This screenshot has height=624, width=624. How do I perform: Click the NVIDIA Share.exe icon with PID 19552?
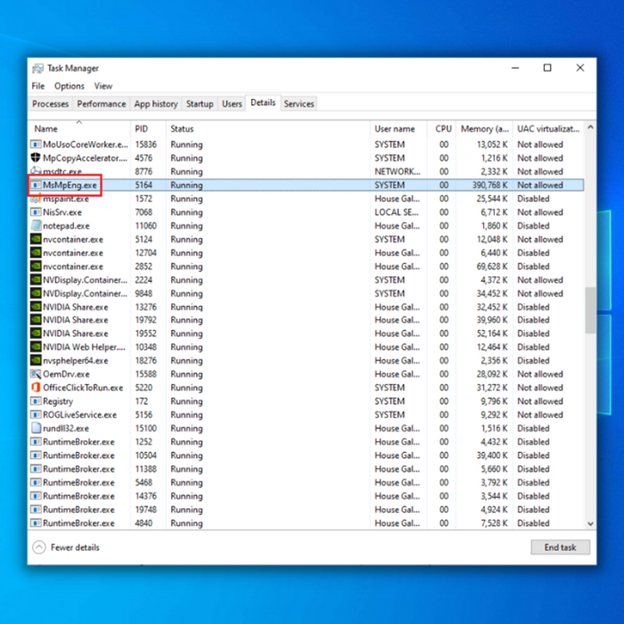pos(36,333)
